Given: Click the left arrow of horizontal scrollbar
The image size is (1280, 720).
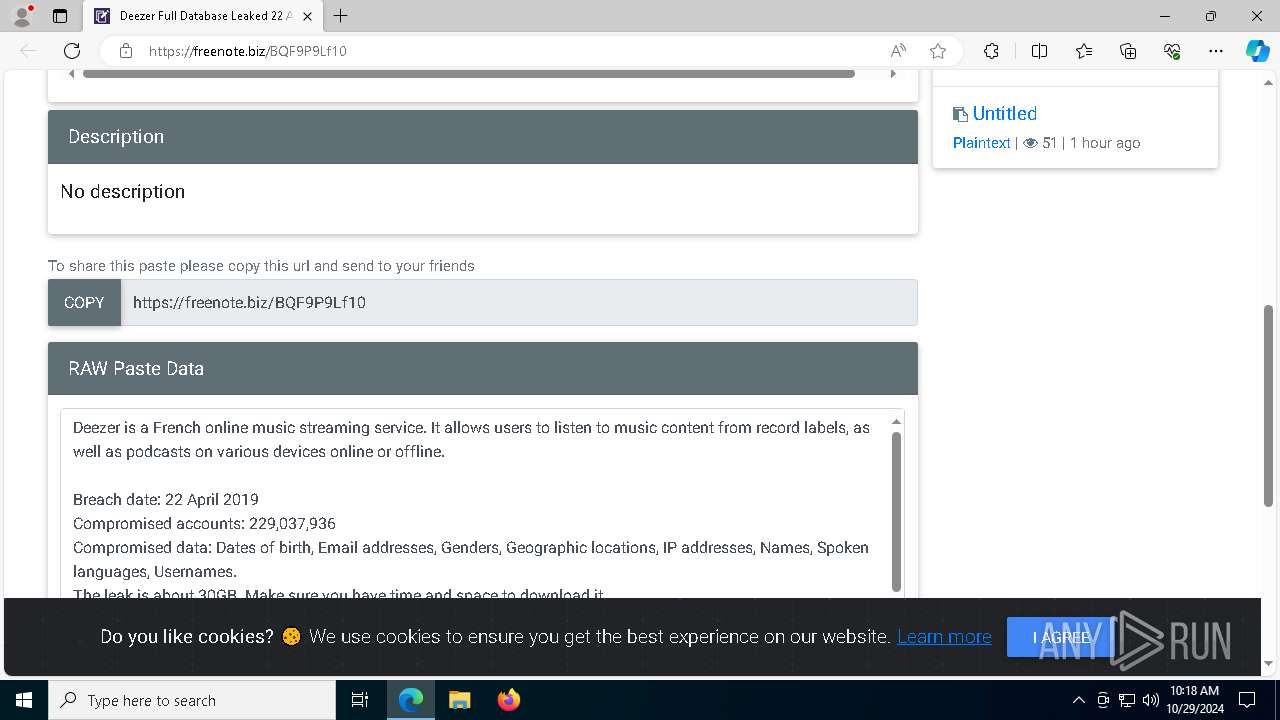Looking at the screenshot, I should (x=71, y=73).
